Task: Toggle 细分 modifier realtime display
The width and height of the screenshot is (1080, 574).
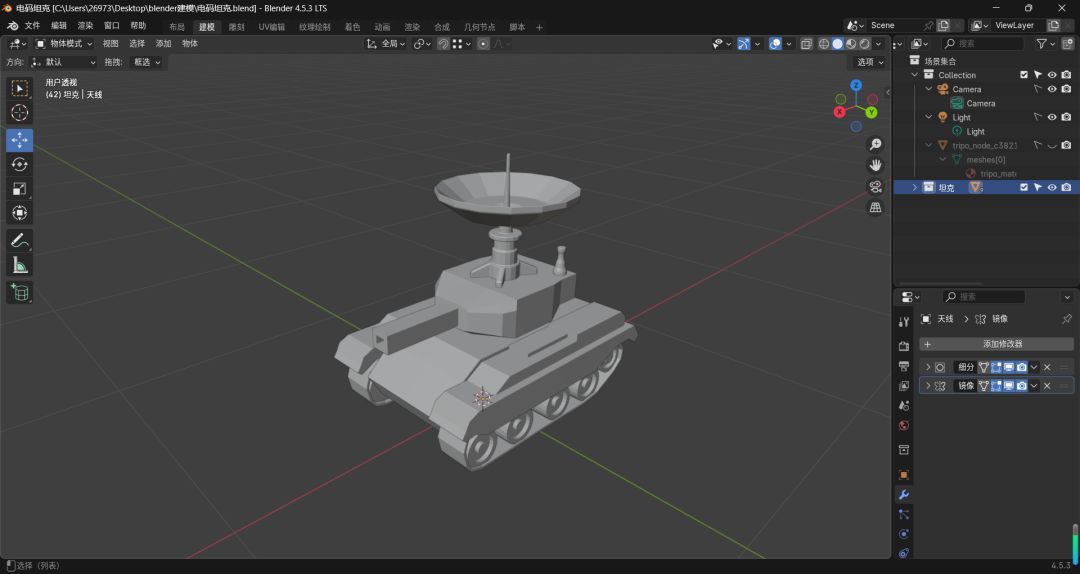Action: tap(1008, 367)
